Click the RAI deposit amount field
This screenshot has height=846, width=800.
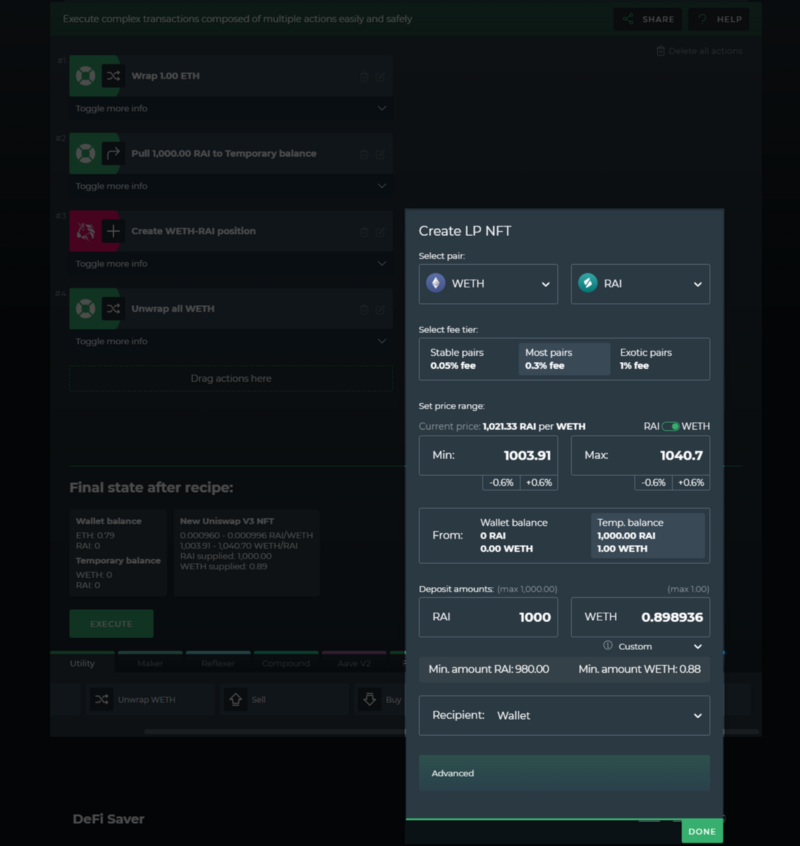[x=488, y=617]
